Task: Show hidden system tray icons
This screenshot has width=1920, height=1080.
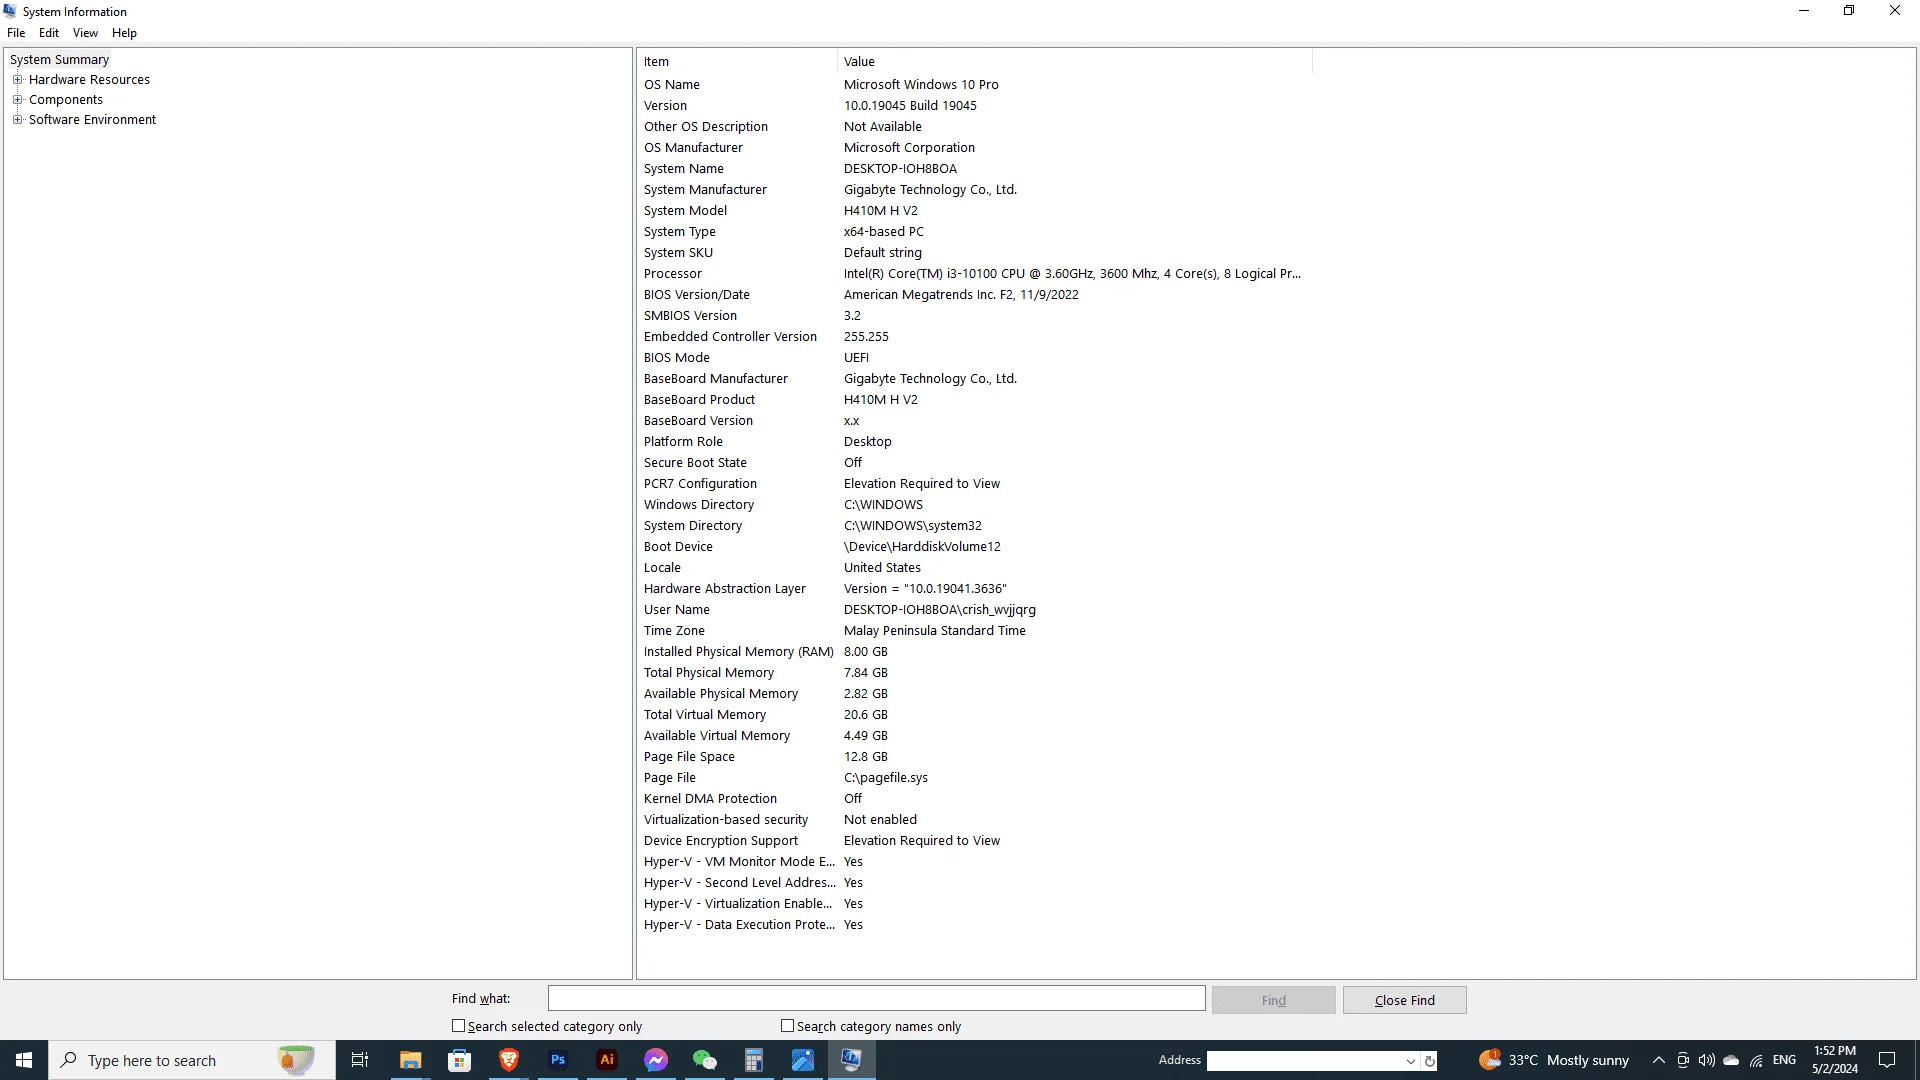Action: (1658, 1060)
